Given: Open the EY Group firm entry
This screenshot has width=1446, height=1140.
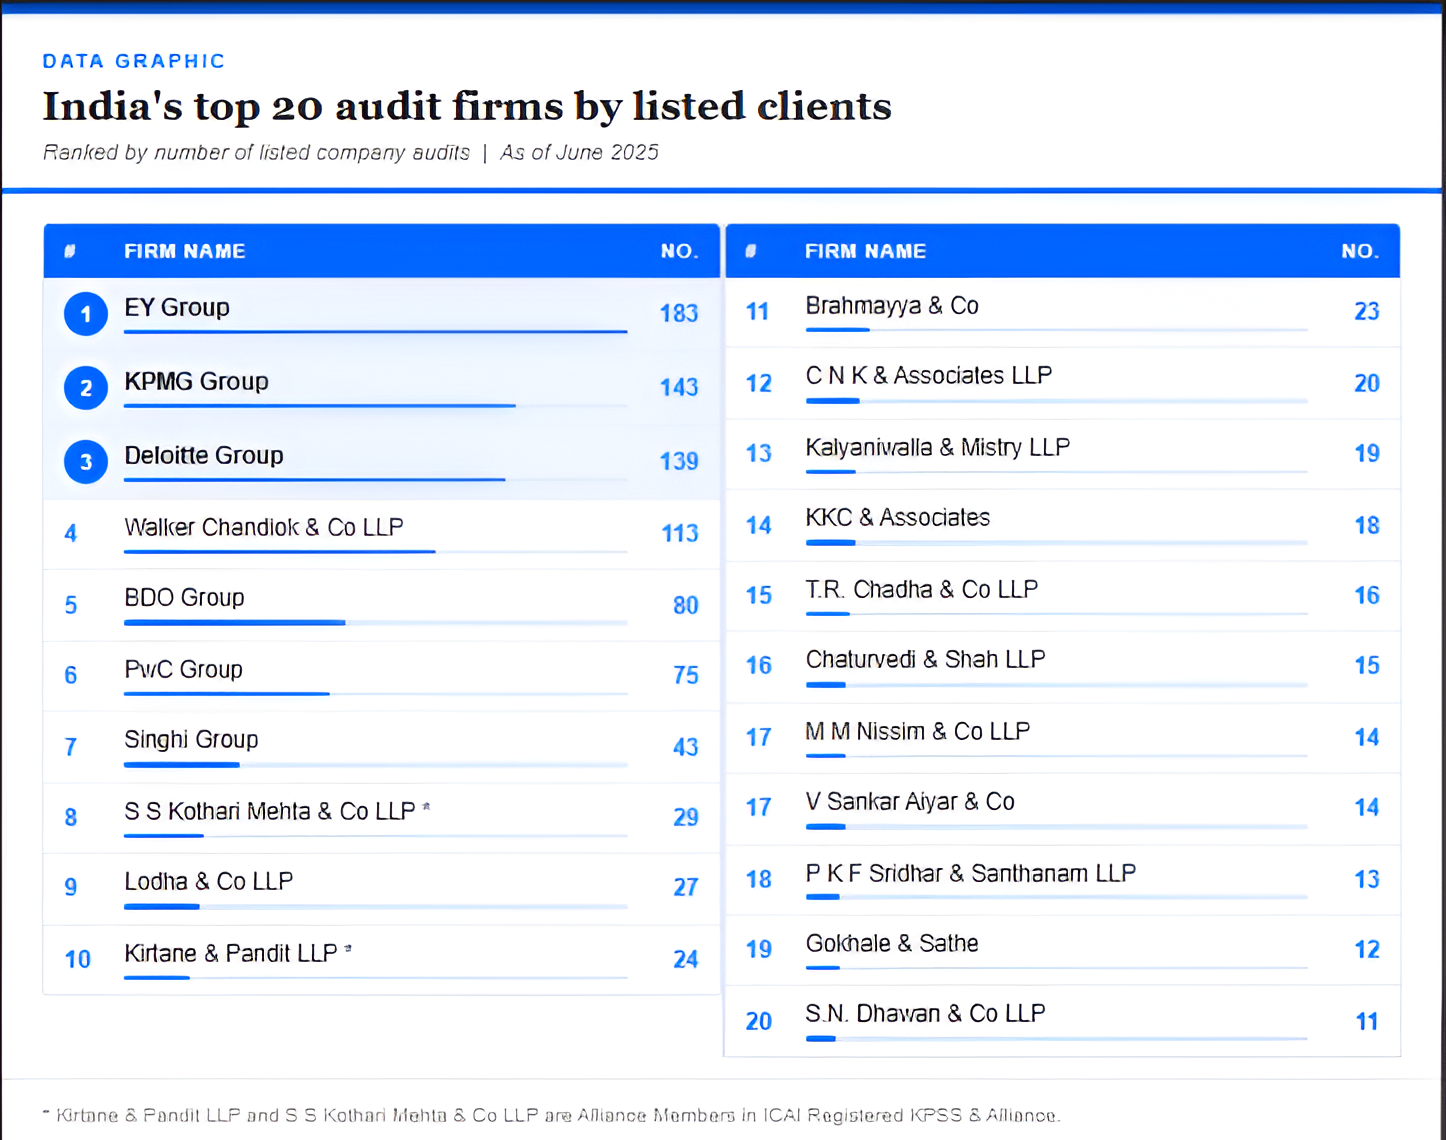Looking at the screenshot, I should [x=177, y=308].
